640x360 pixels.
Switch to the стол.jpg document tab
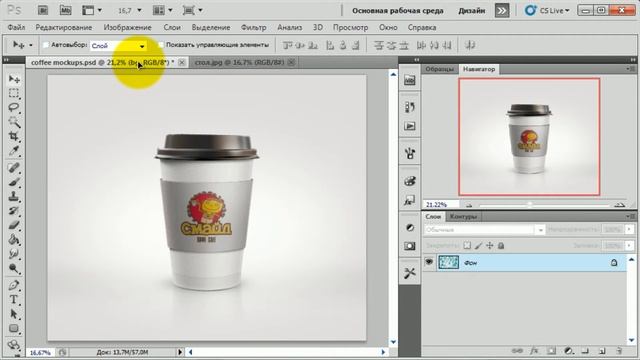tap(239, 62)
